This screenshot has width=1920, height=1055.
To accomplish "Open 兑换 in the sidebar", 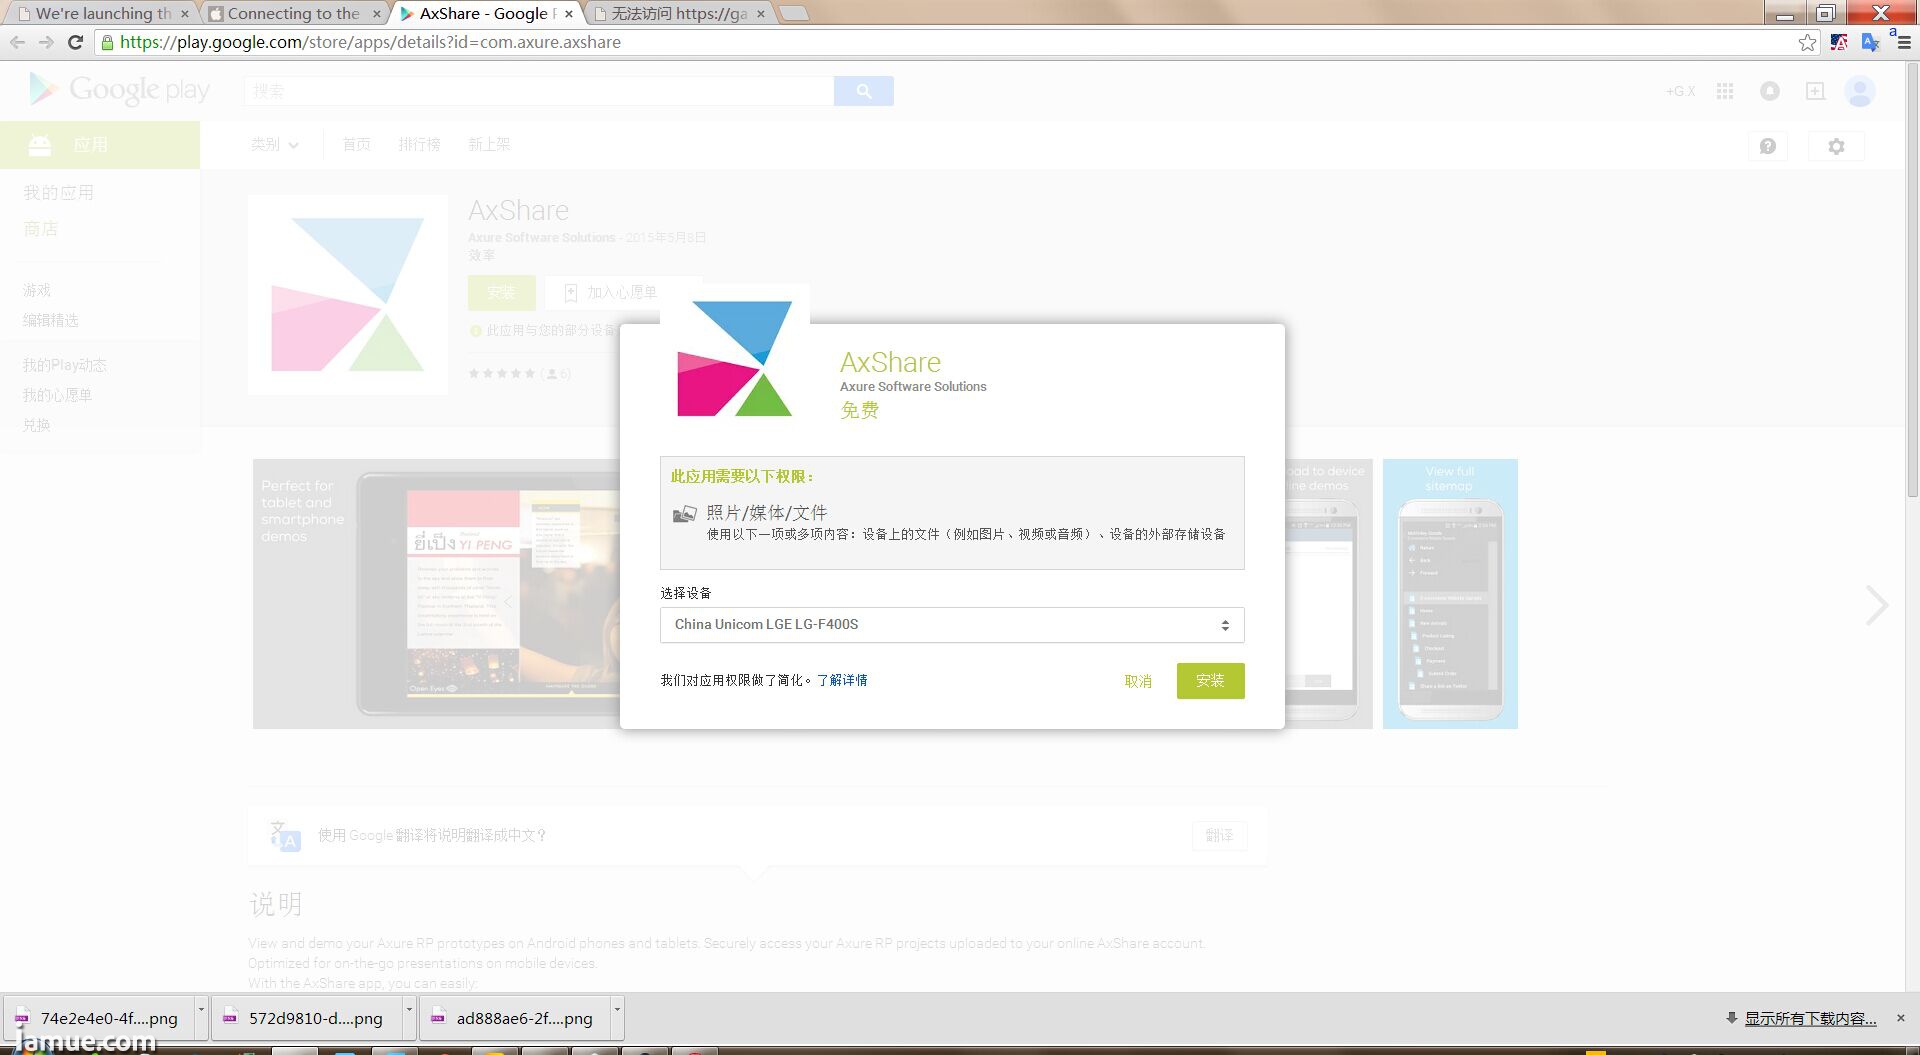I will pos(37,425).
